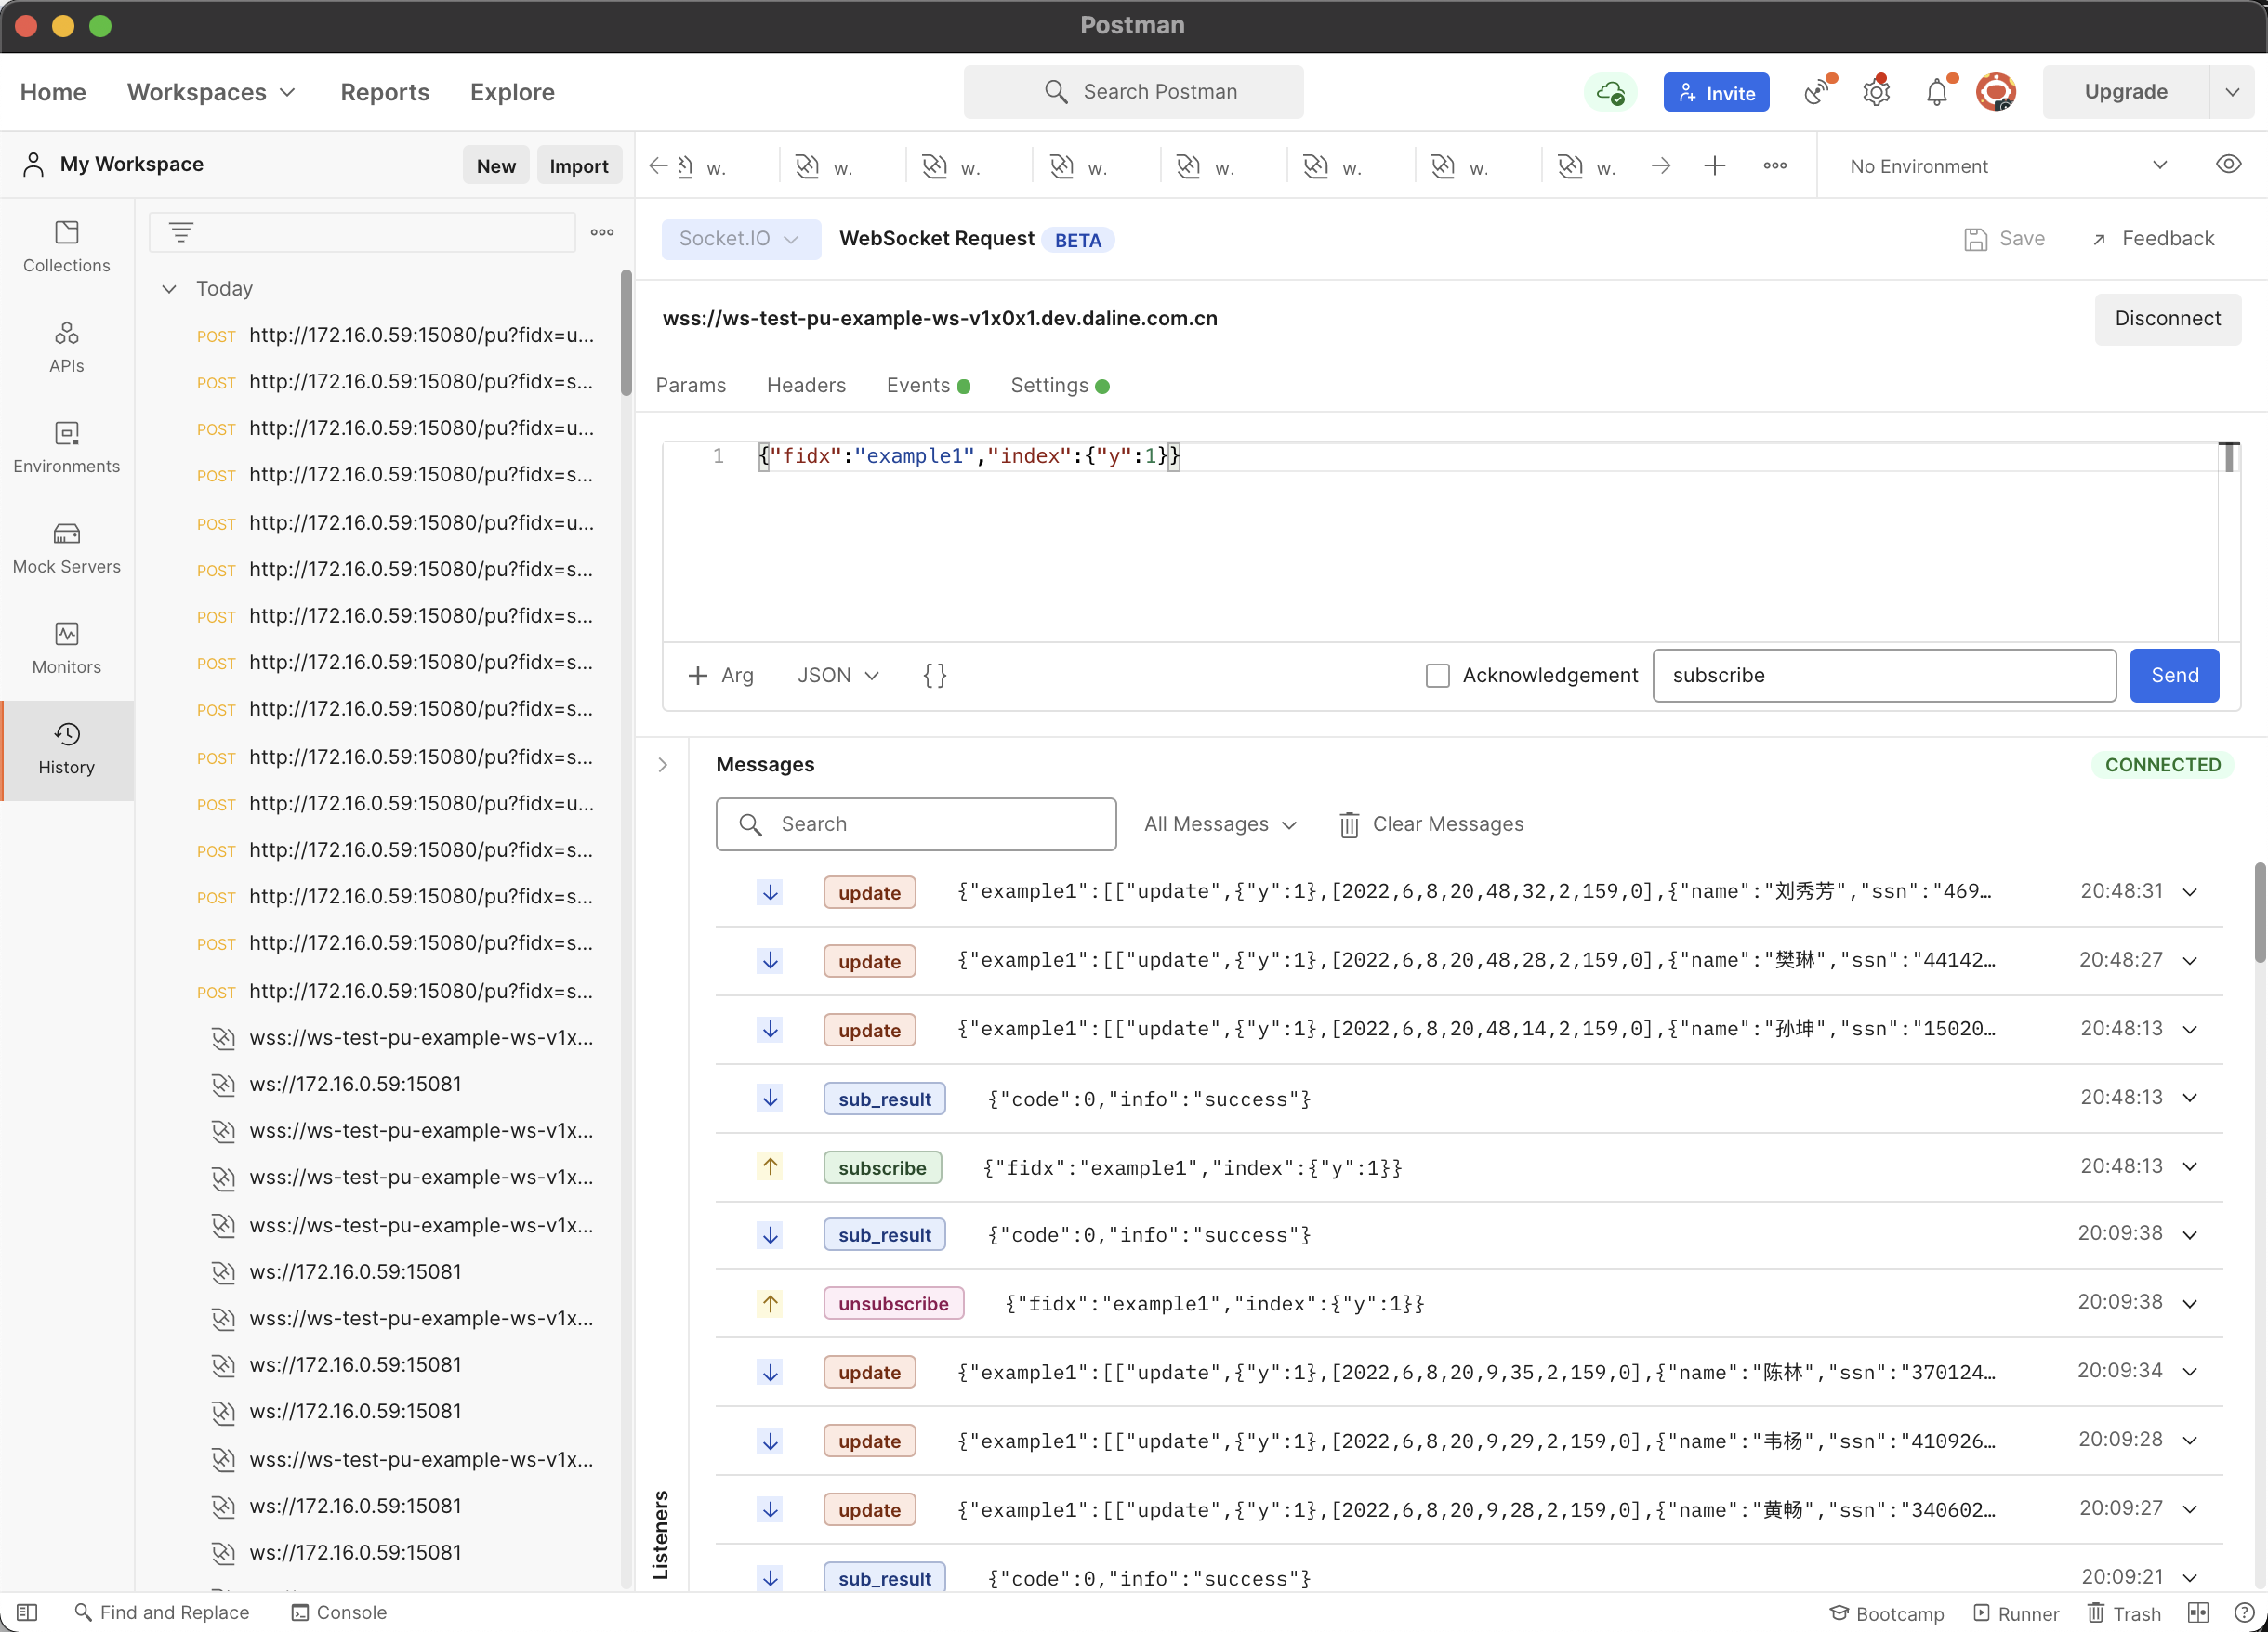Click the cloud sync status icon
2268x1632 pixels.
pyautogui.click(x=1609, y=92)
